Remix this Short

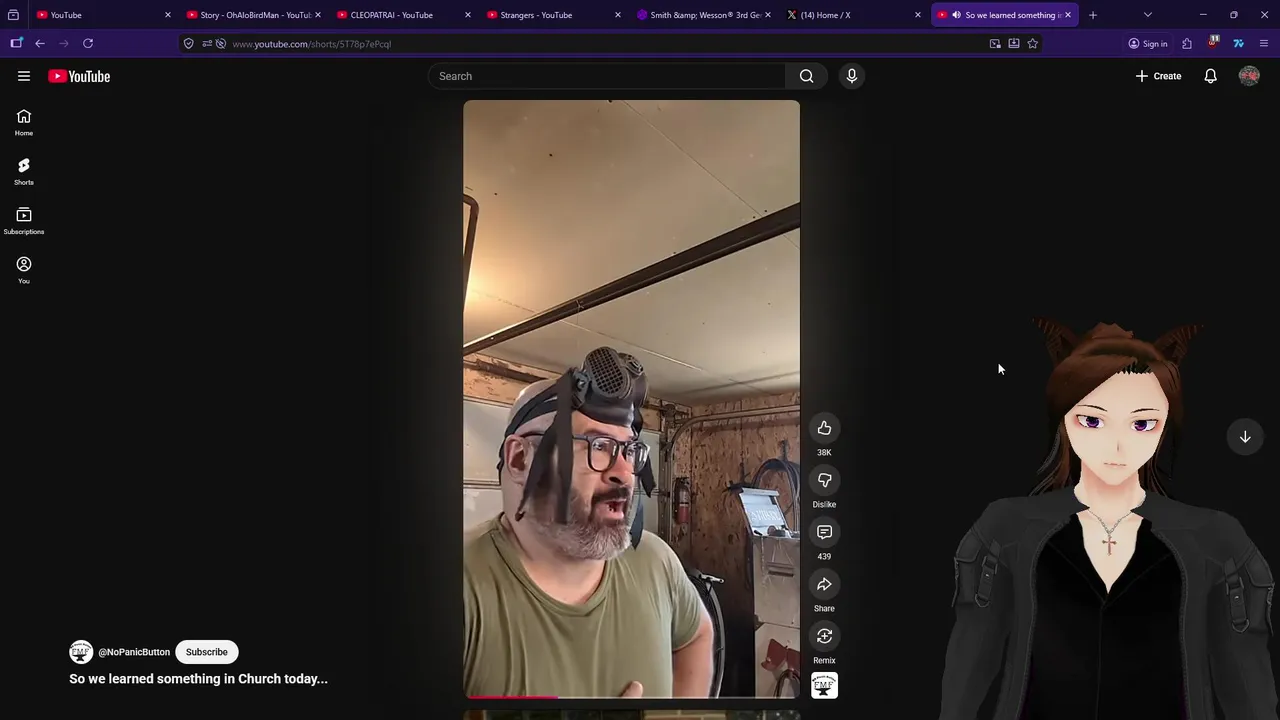824,636
